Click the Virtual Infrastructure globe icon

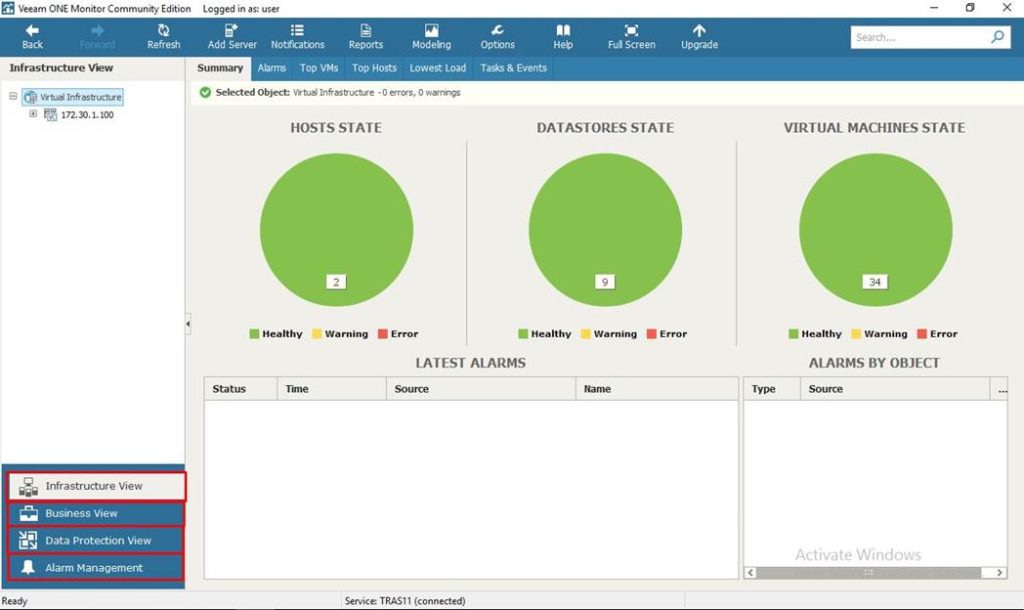pos(30,97)
